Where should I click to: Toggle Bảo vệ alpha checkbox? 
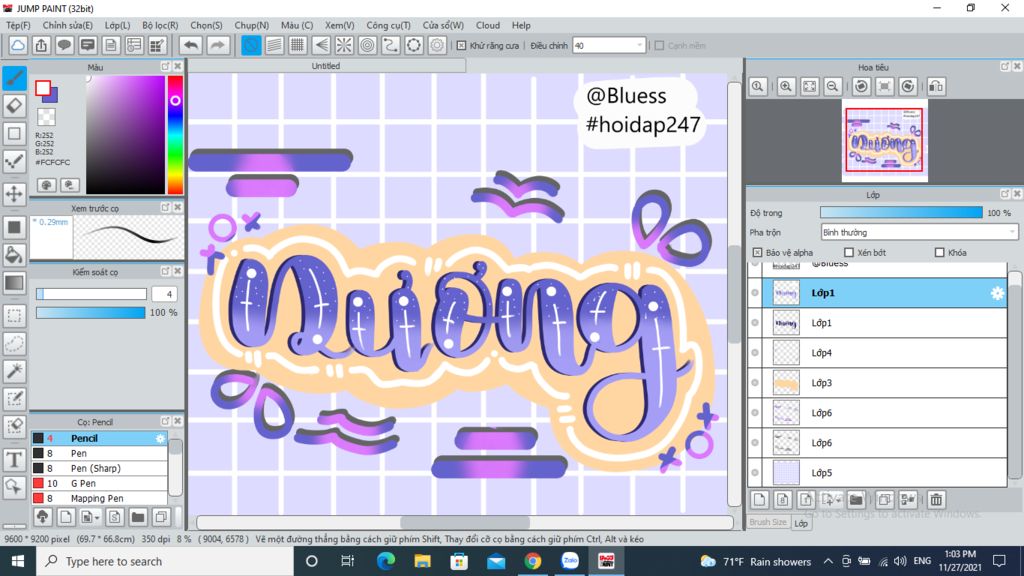[x=757, y=252]
